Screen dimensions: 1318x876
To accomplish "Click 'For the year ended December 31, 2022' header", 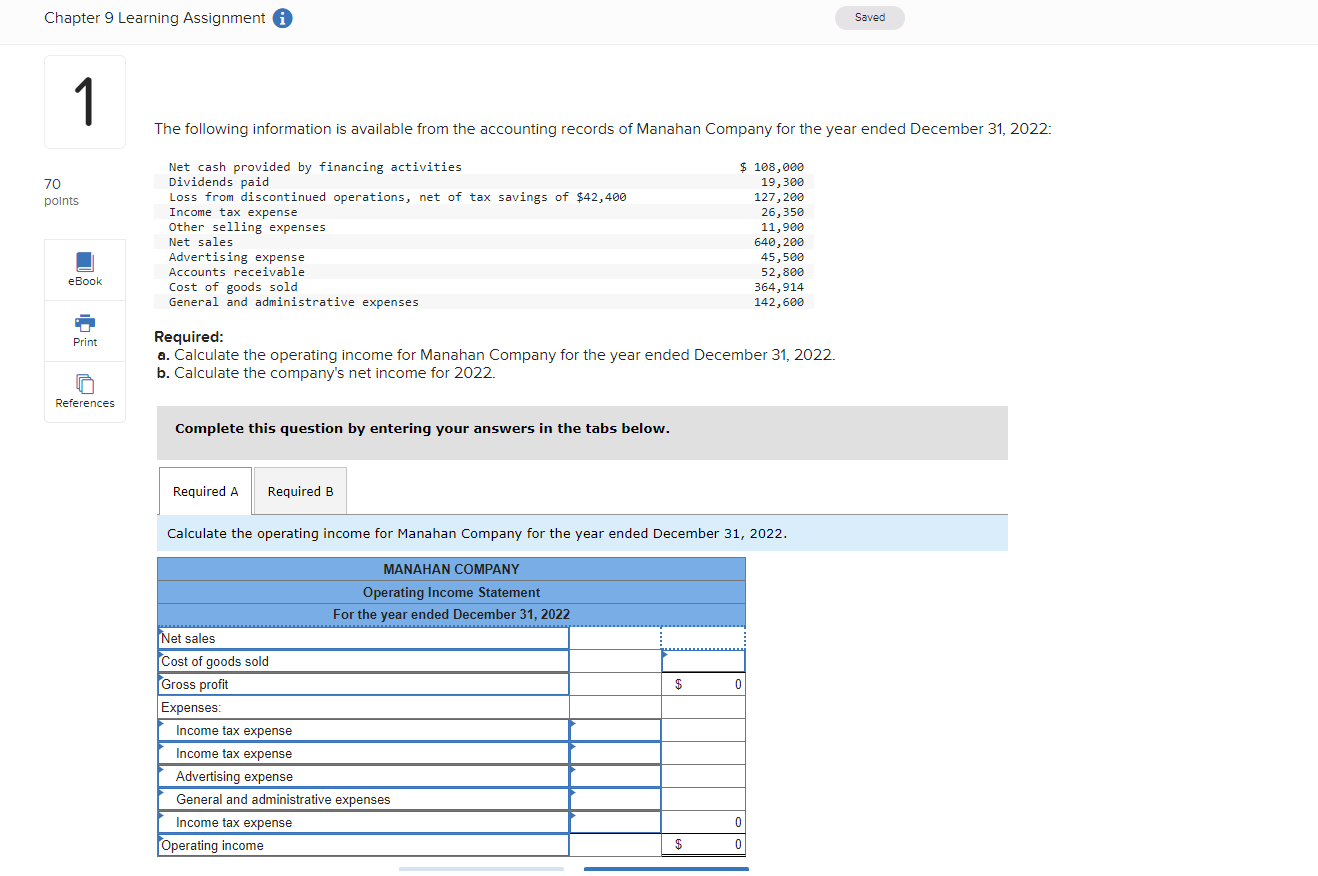I will (x=451, y=614).
